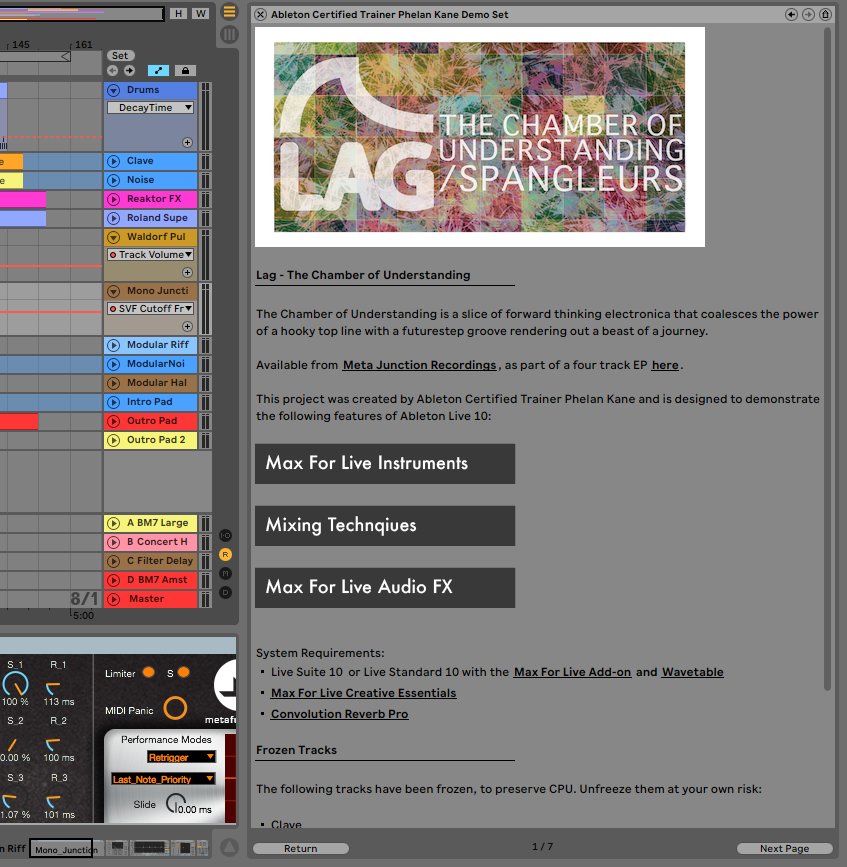Unfold the Roland Supe track
This screenshot has width=847, height=867.
click(x=114, y=218)
